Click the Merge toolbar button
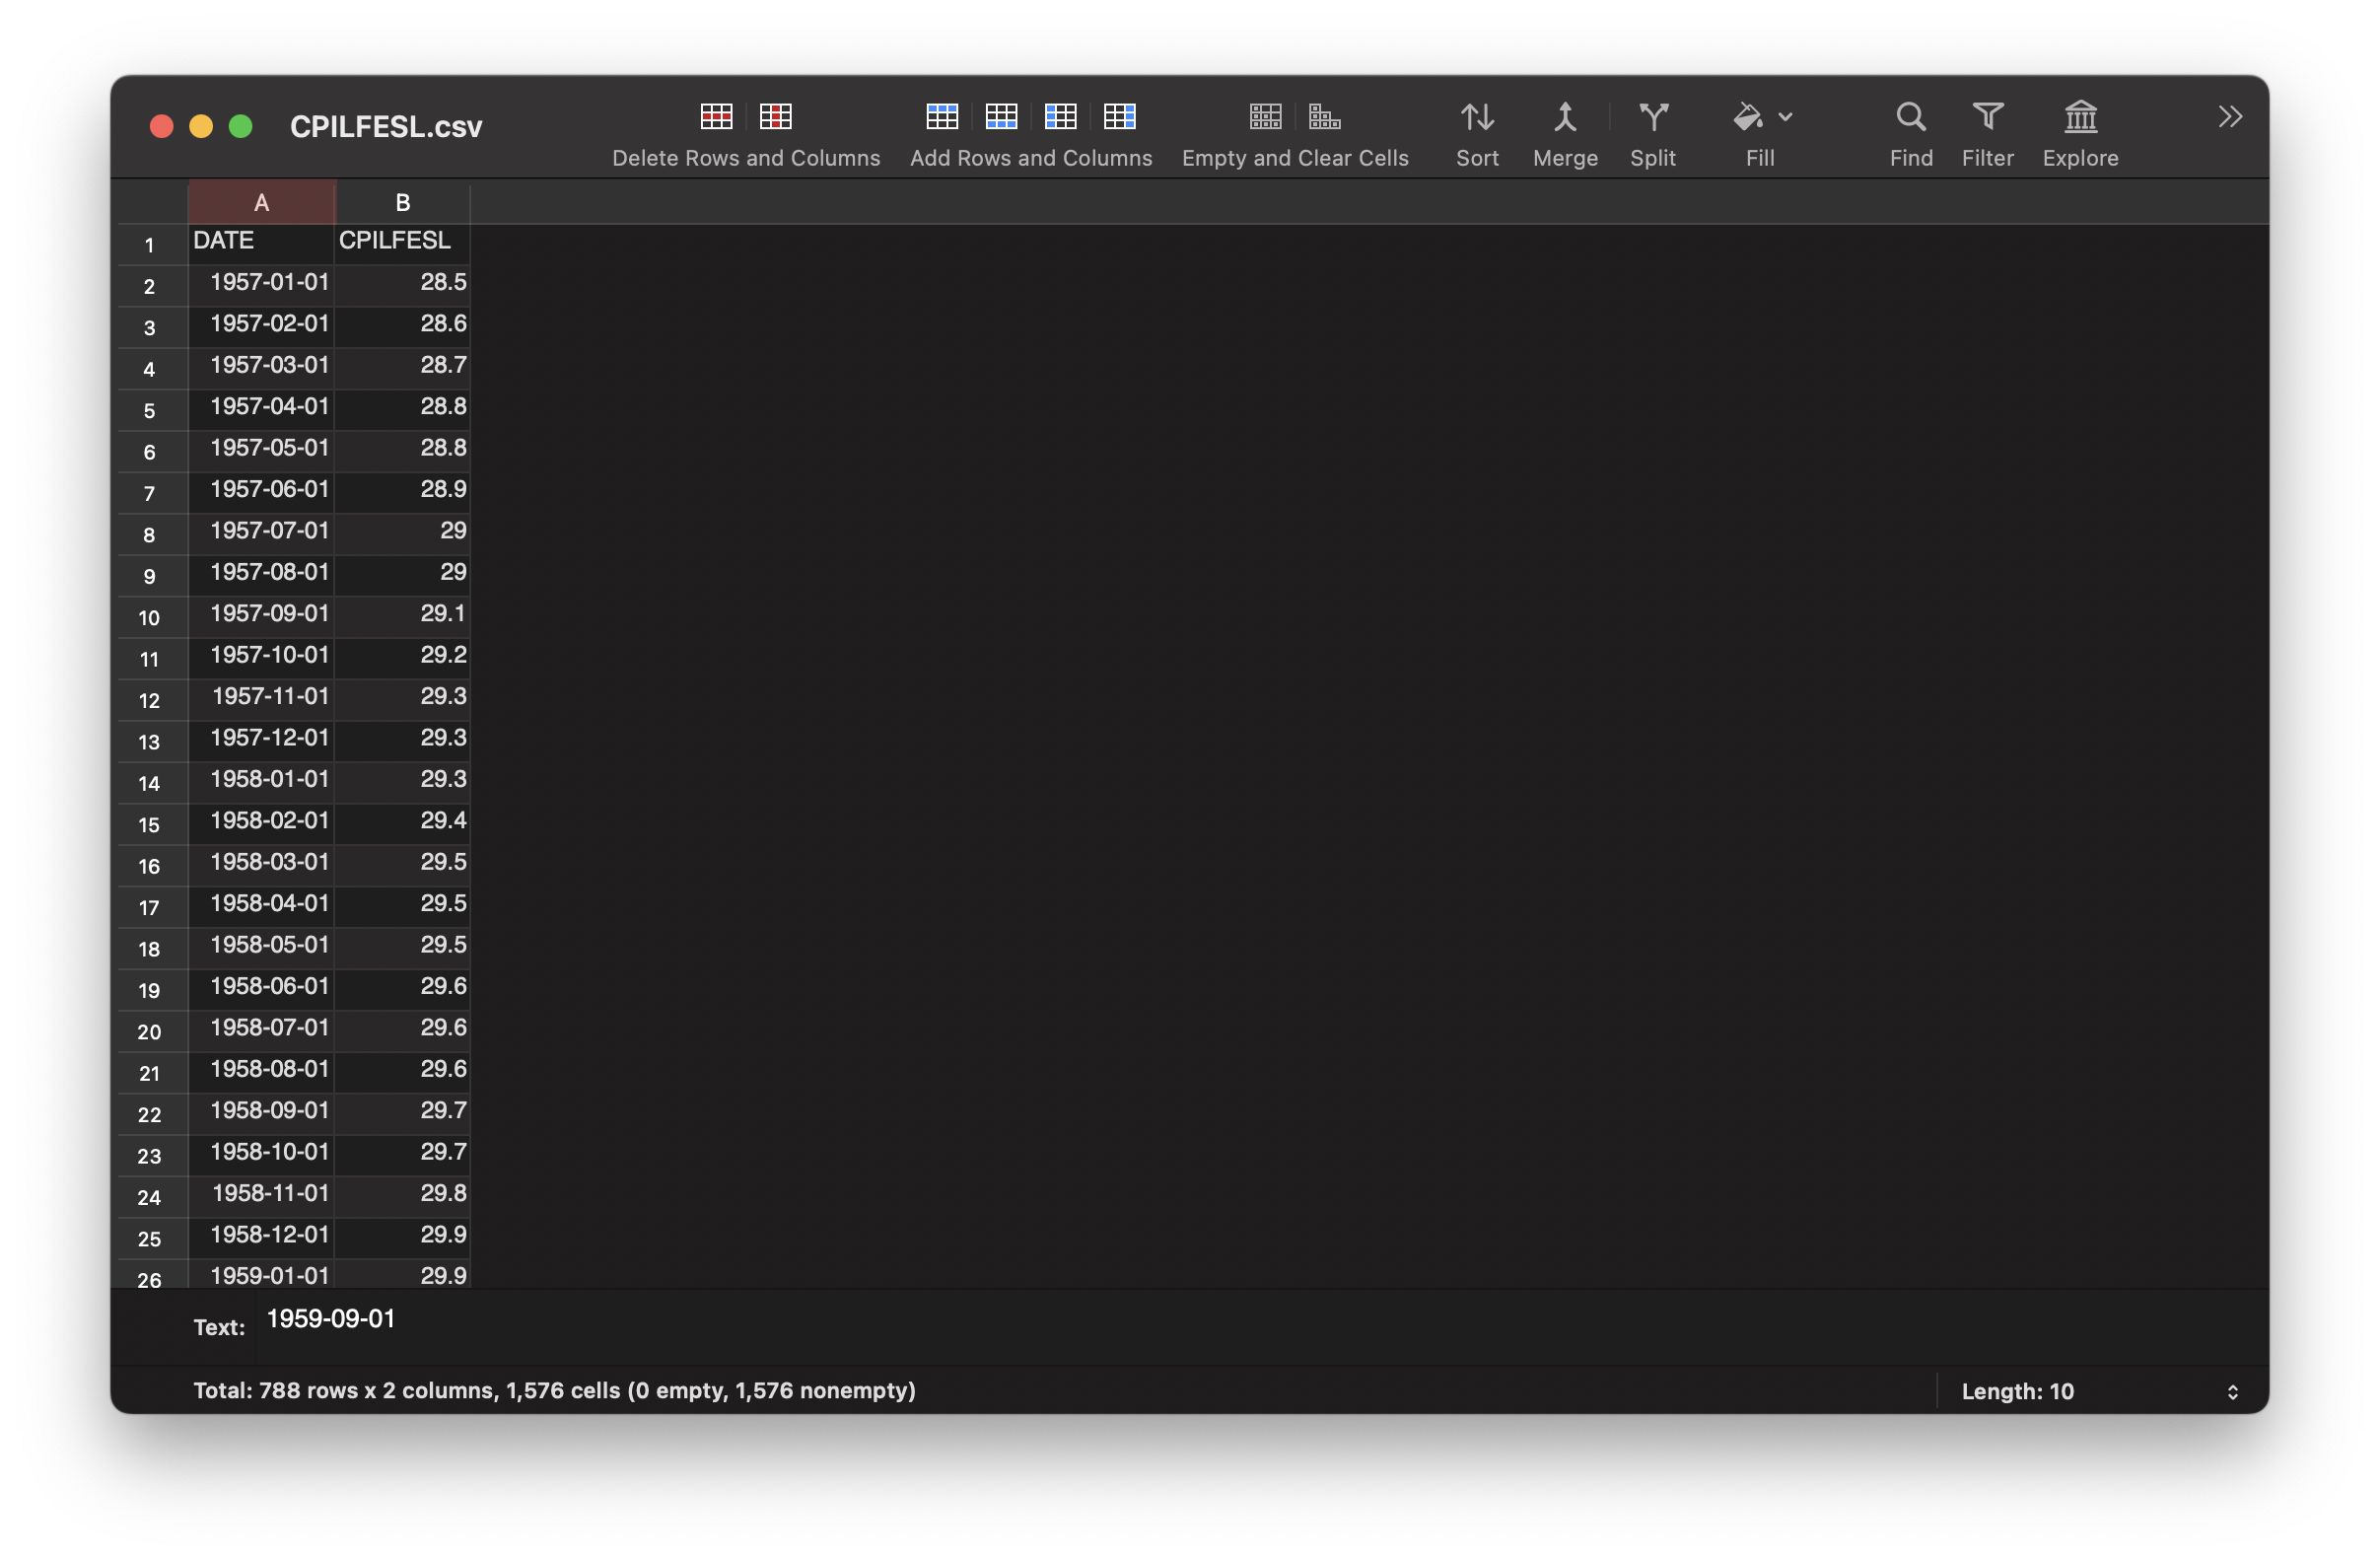 pos(1565,117)
